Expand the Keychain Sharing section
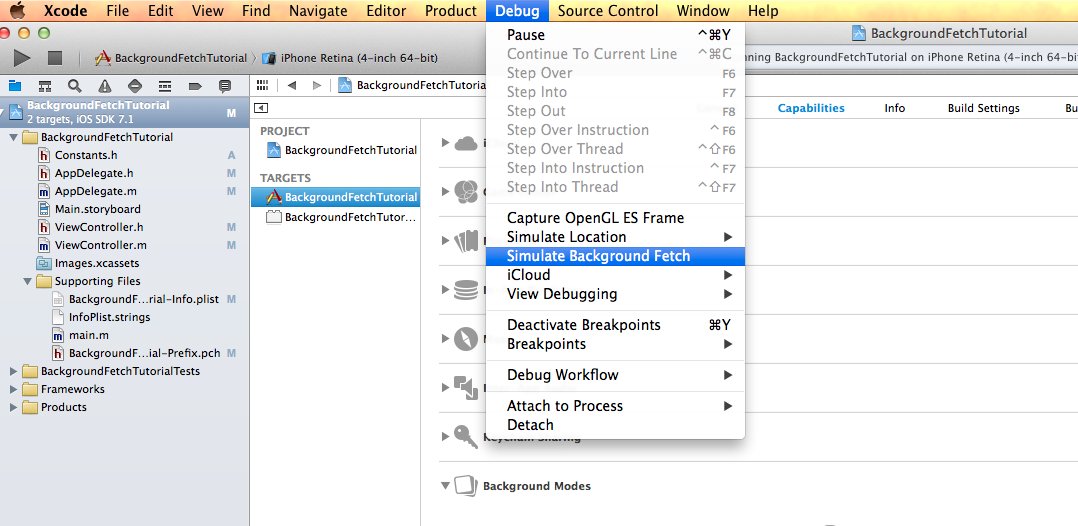The image size is (1078, 526). pyautogui.click(x=446, y=436)
